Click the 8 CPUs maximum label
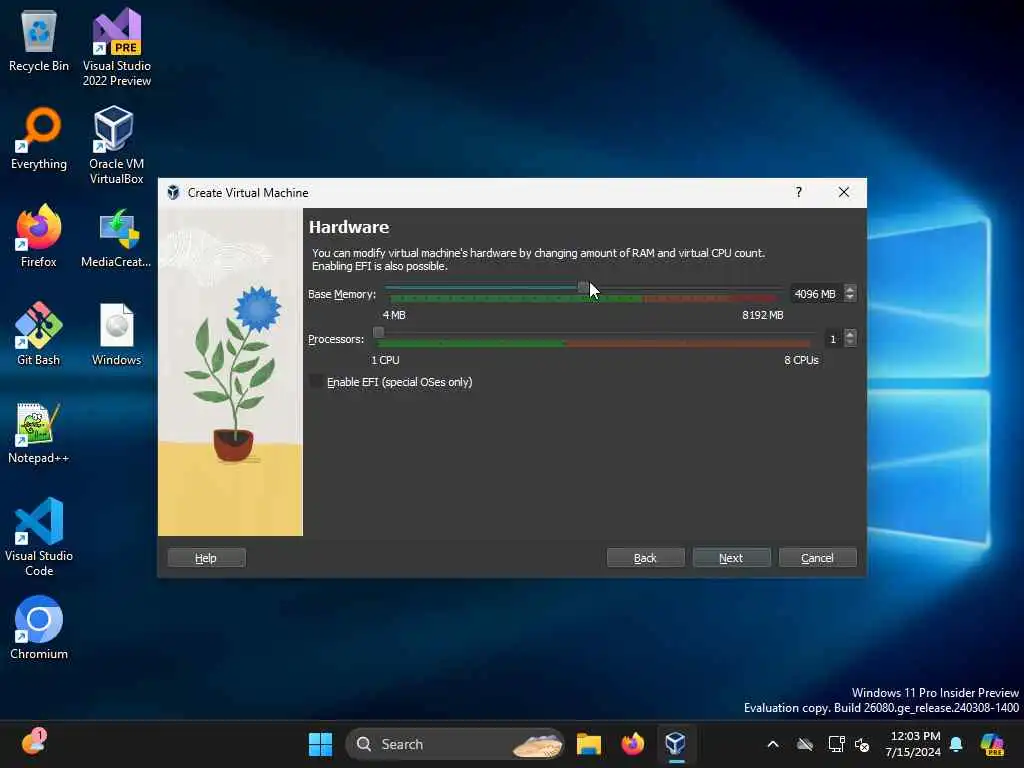This screenshot has width=1024, height=768. coord(801,360)
